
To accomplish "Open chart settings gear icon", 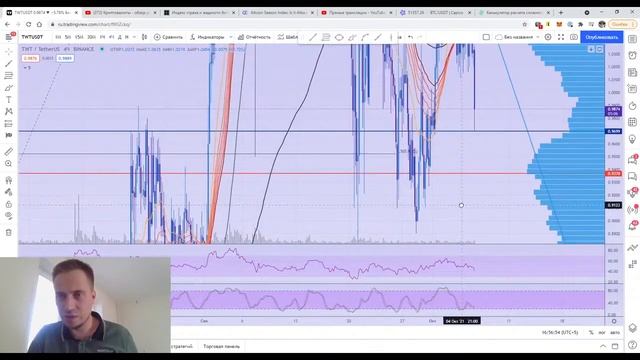I will point(548,37).
